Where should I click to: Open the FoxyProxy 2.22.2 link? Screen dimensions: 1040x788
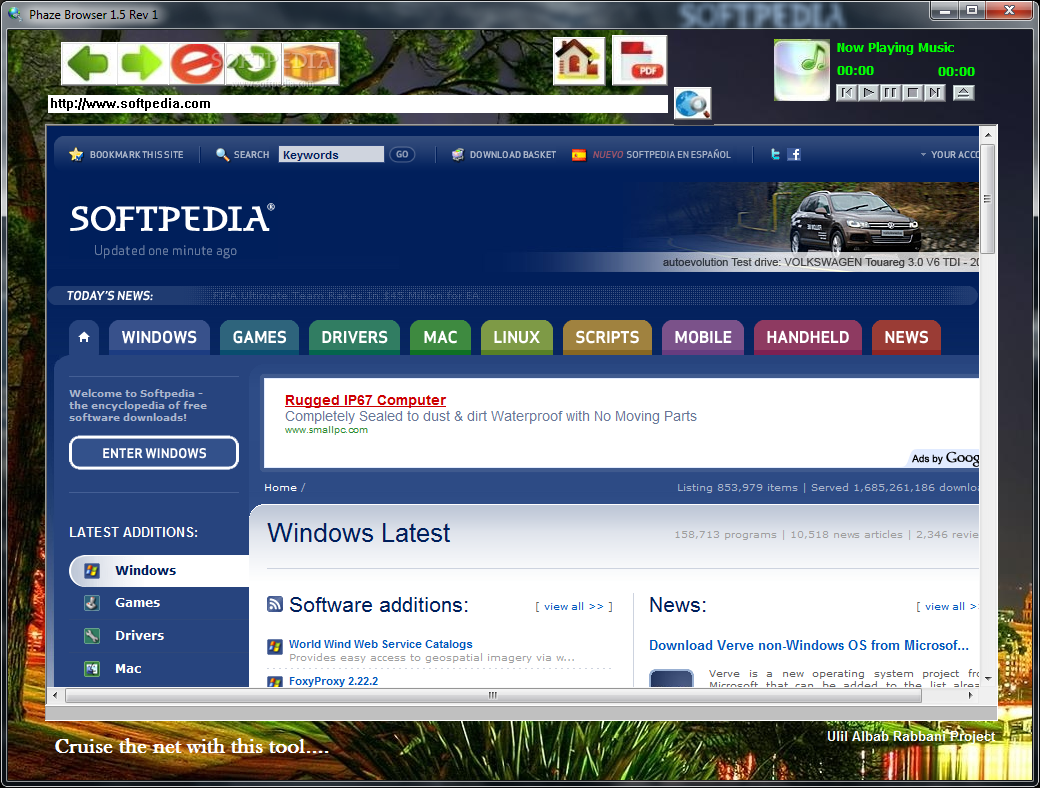(x=334, y=681)
